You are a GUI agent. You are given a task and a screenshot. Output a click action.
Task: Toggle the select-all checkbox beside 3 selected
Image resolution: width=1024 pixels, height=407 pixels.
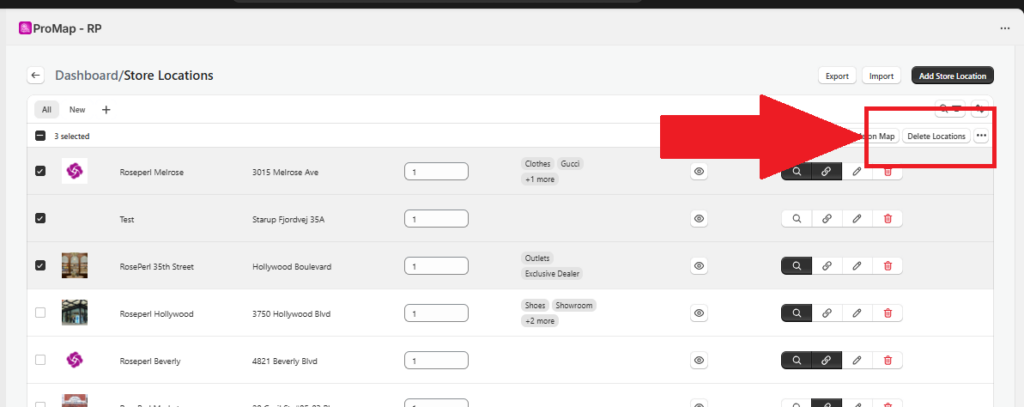pos(40,136)
